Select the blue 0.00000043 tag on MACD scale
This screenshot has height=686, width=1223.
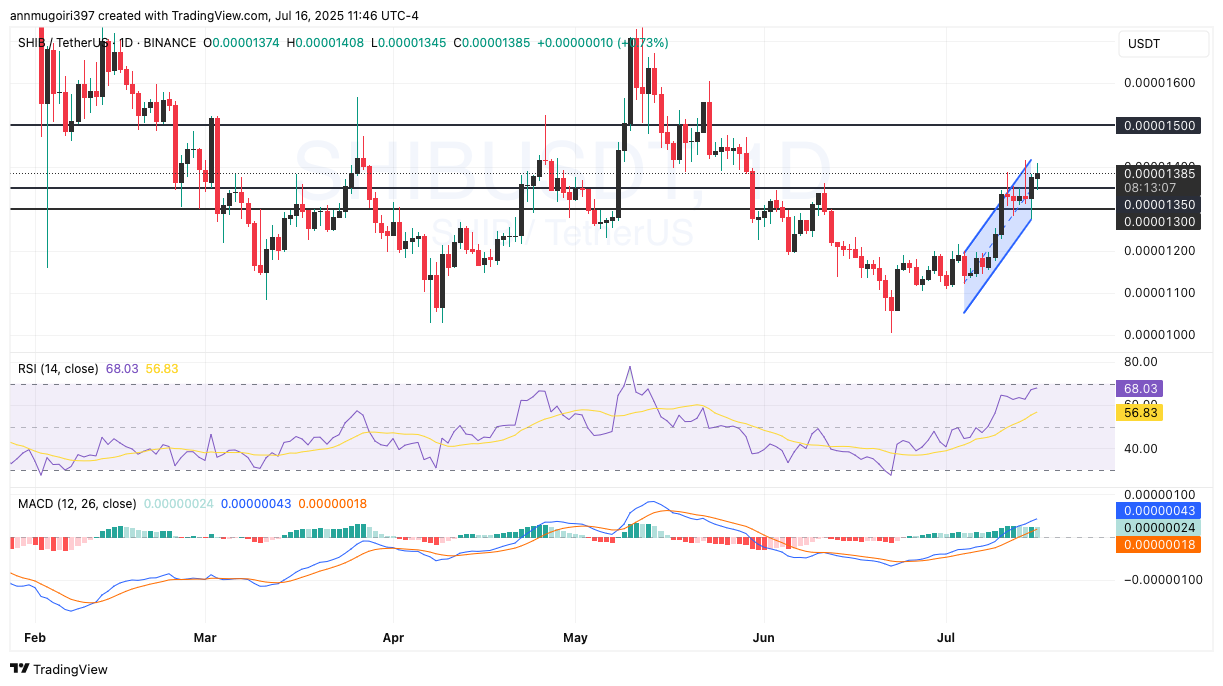coord(1159,510)
